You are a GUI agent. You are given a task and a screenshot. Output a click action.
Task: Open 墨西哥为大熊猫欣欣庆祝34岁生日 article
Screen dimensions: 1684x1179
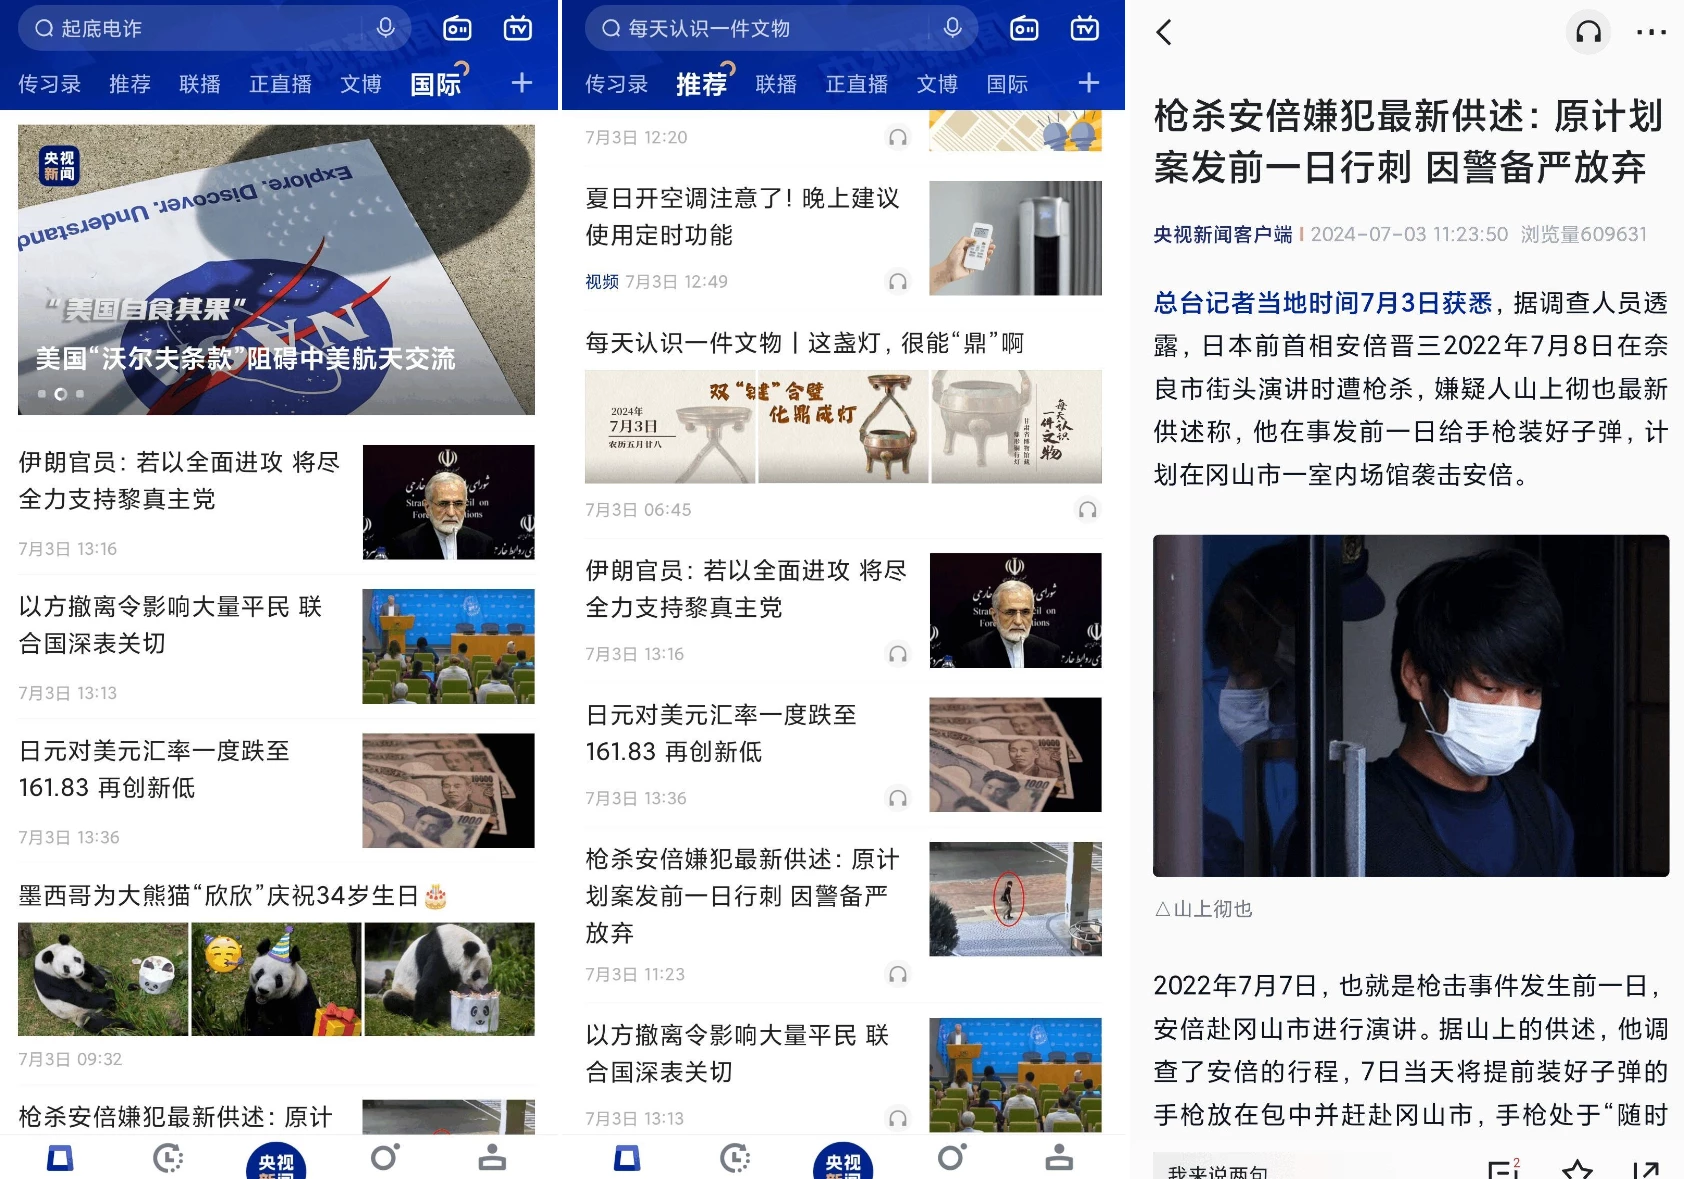point(232,895)
